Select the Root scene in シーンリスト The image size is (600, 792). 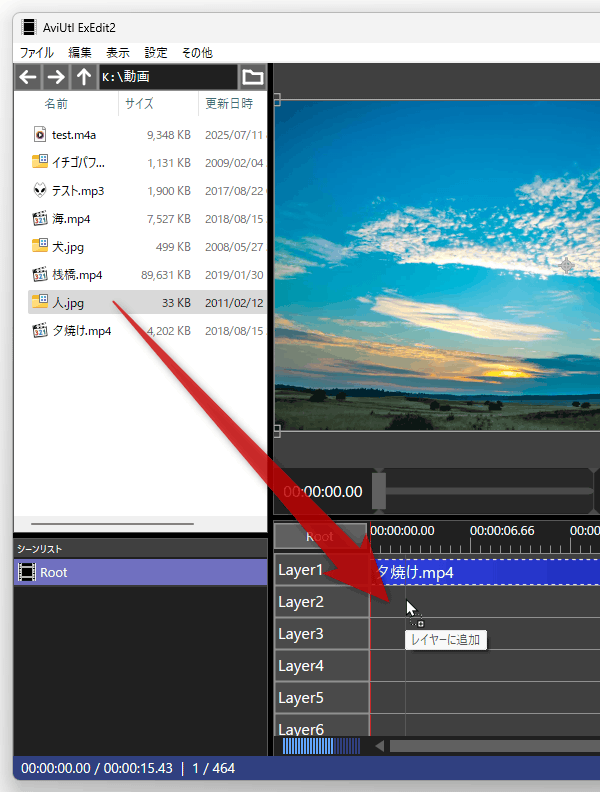point(140,572)
